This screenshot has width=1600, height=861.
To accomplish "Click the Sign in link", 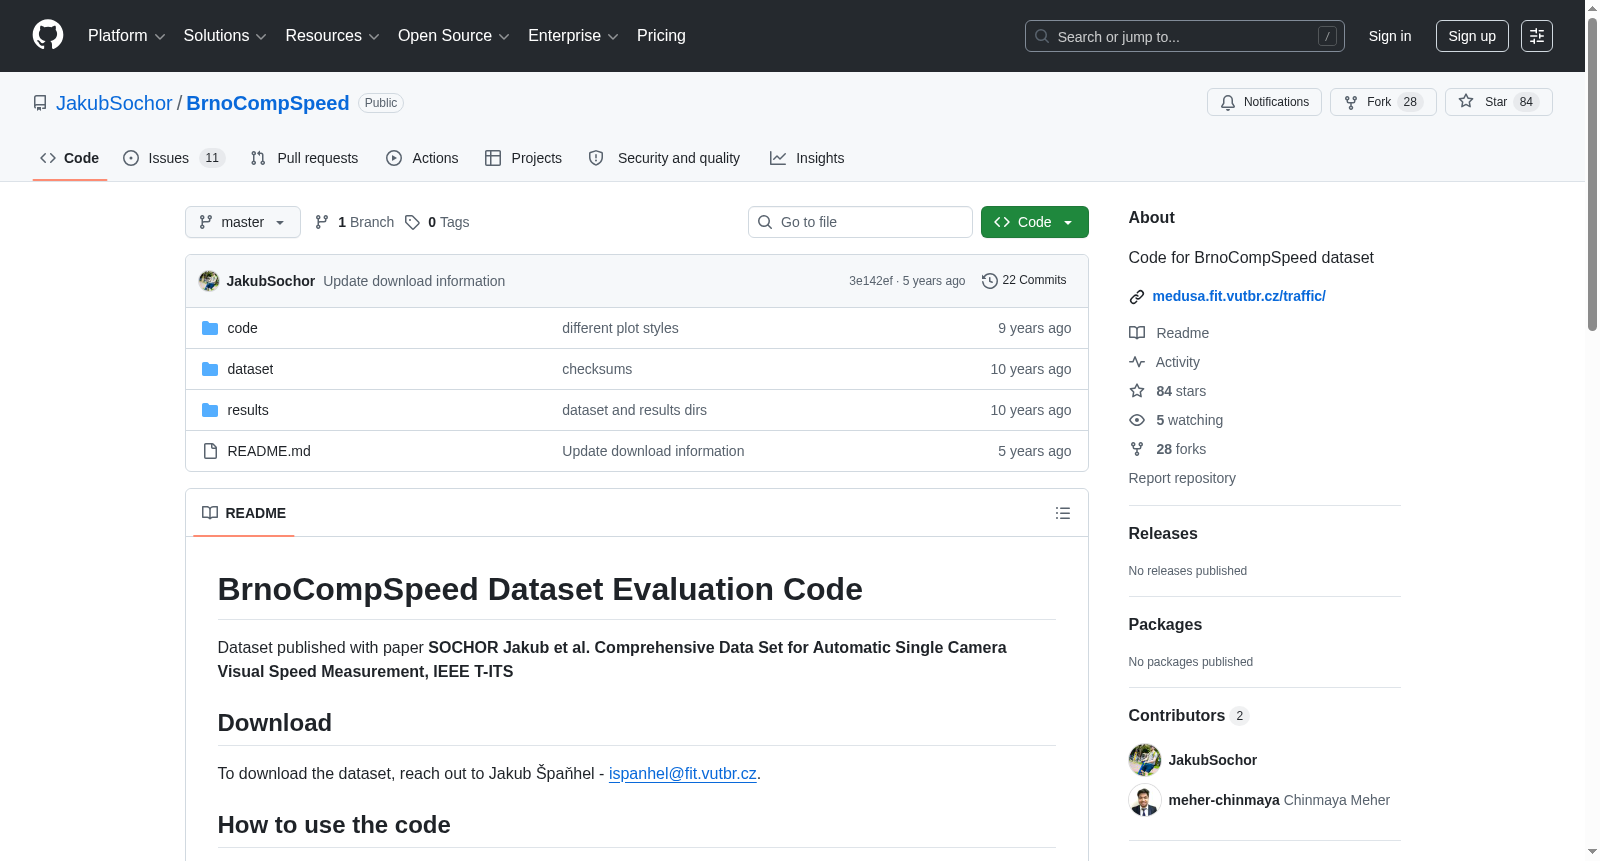I will (x=1390, y=36).
